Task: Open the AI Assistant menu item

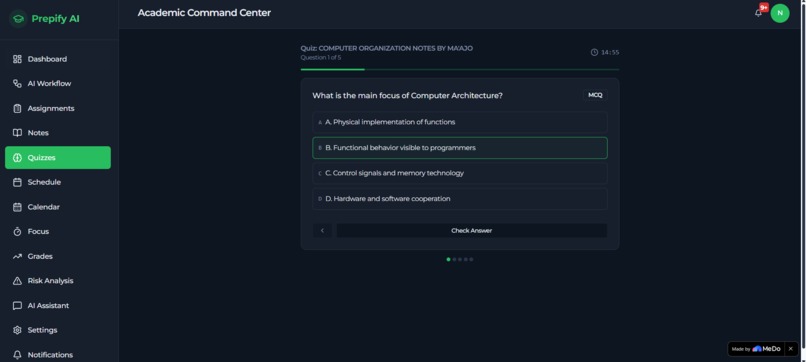Action: [x=58, y=306]
